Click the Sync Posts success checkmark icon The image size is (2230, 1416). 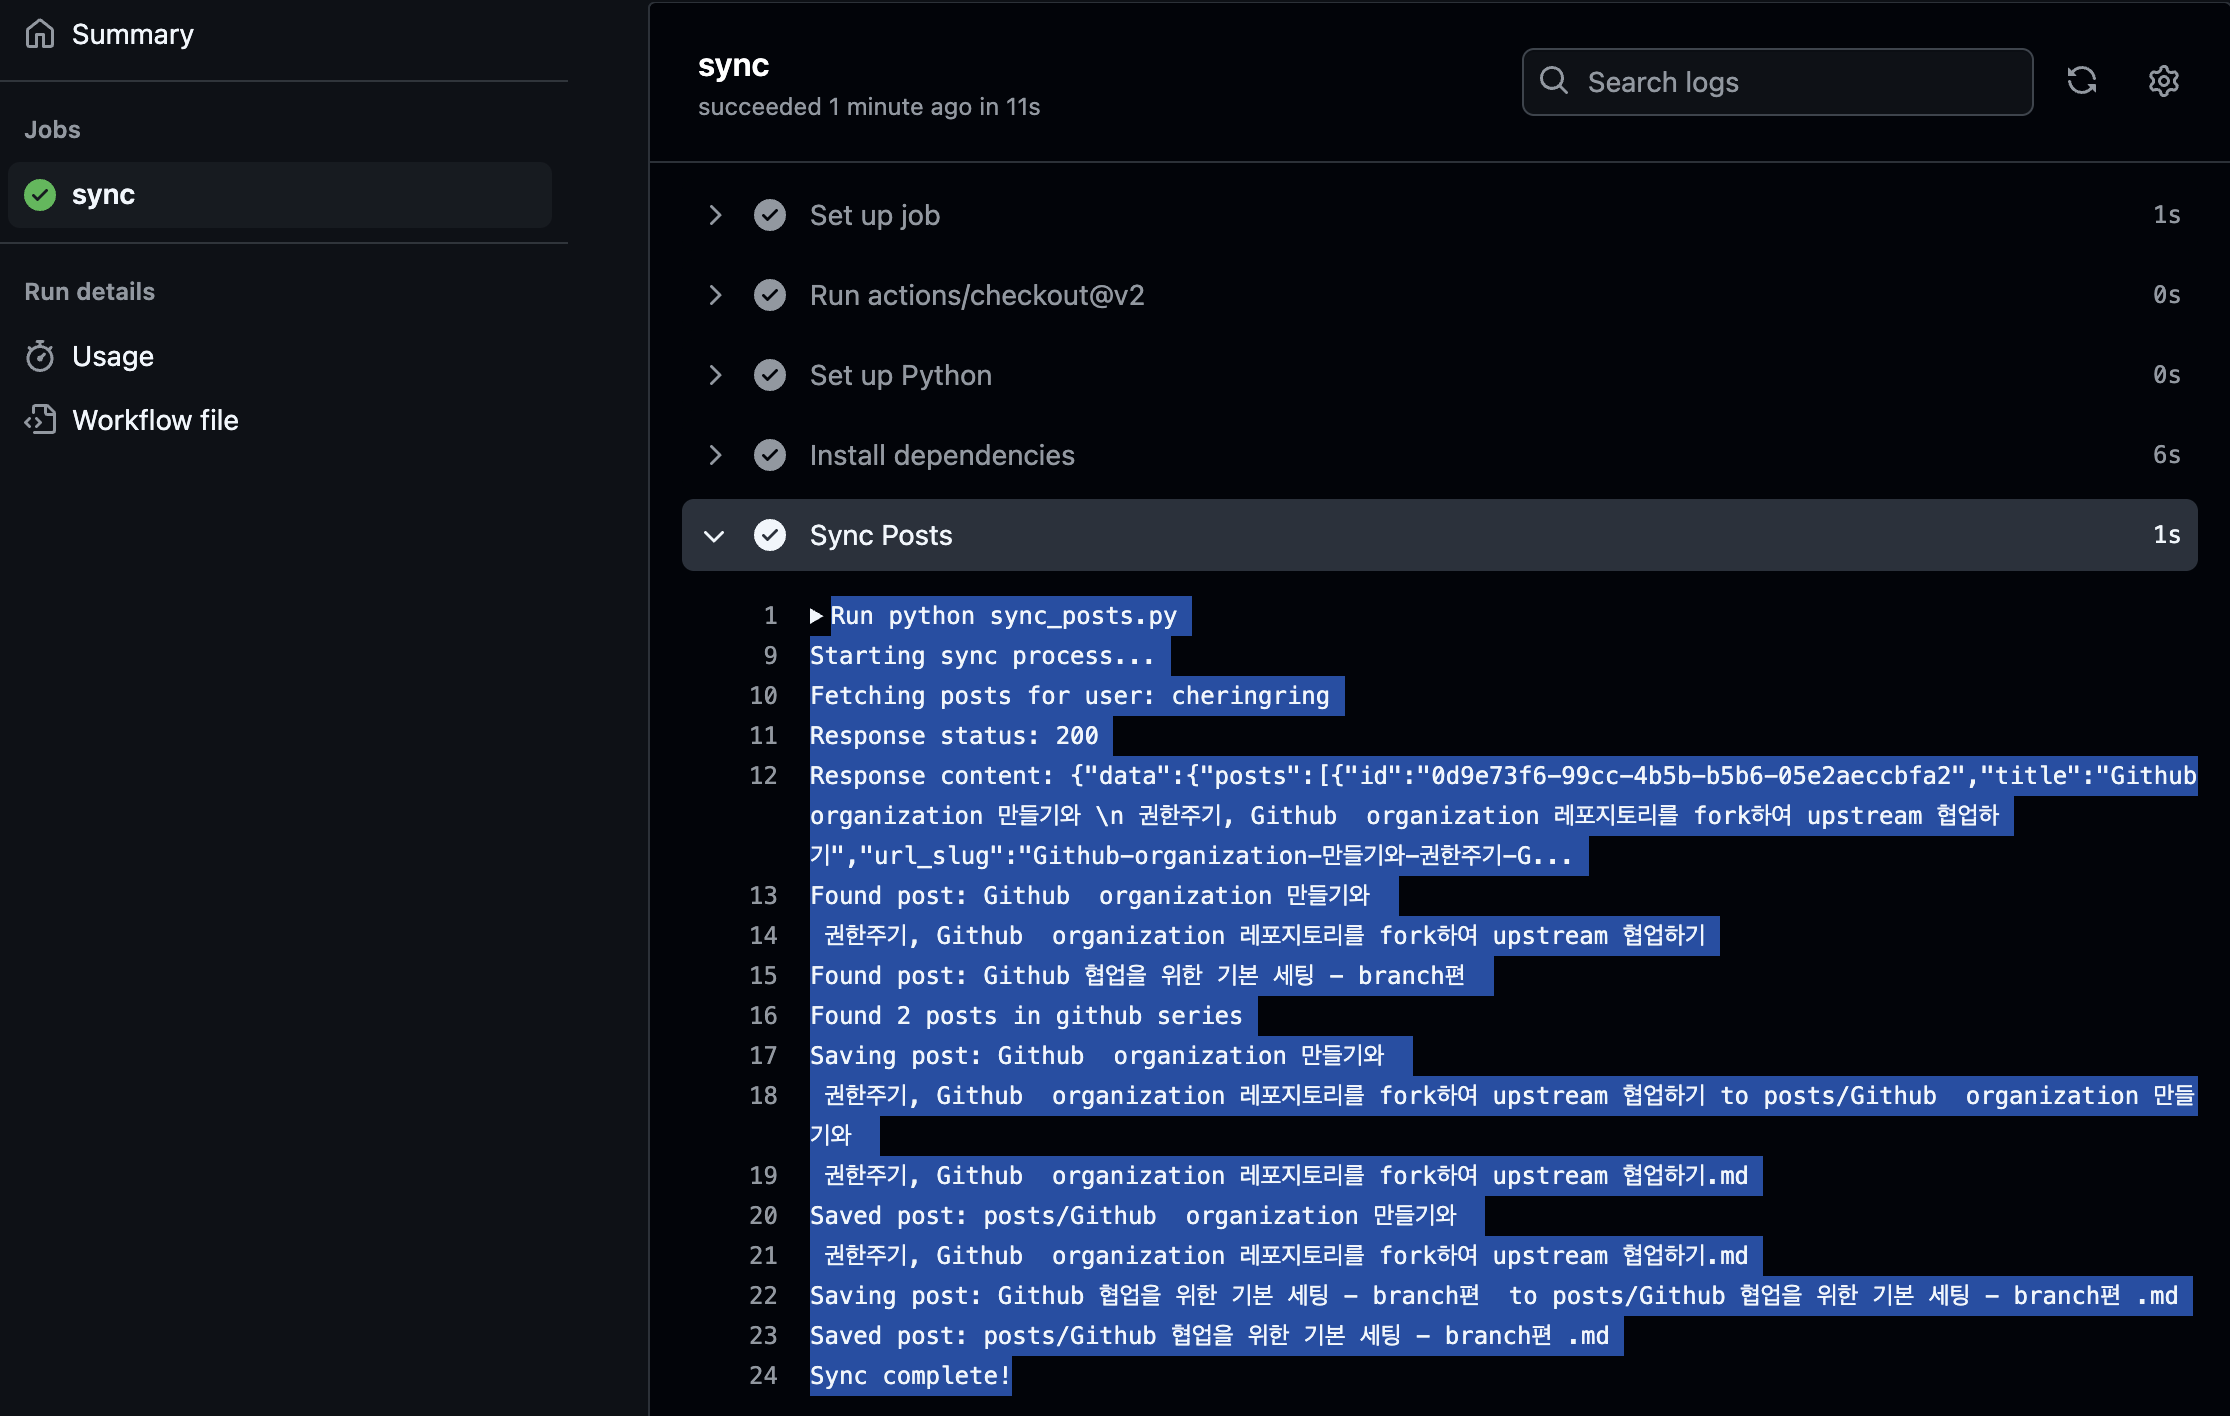(x=770, y=535)
